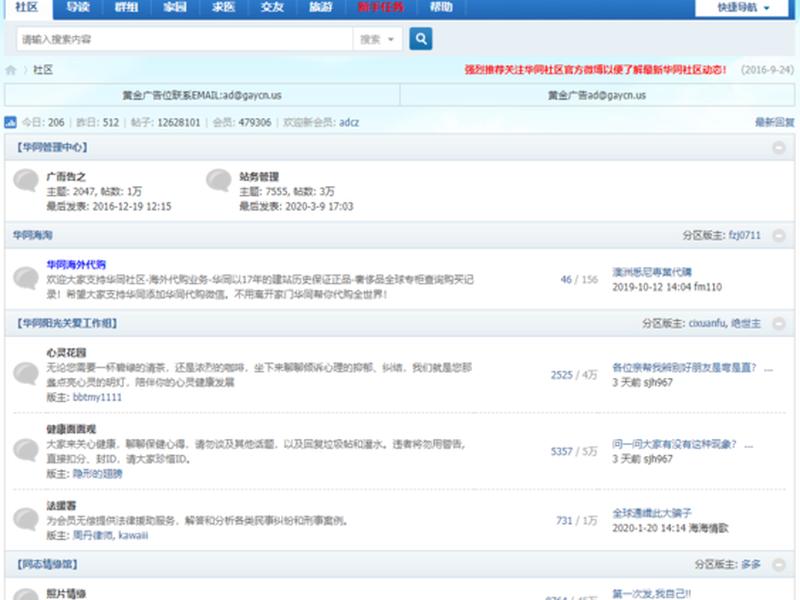Open the 全球通缉此大骗子 latest post

pos(652,513)
